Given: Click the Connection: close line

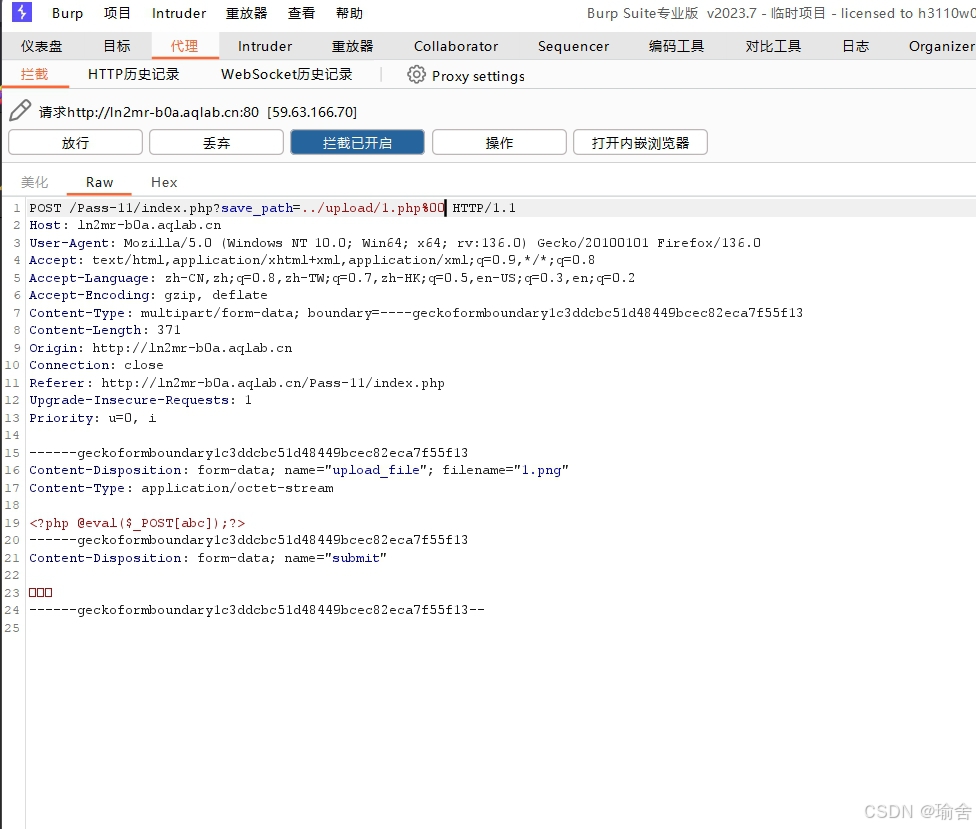Looking at the screenshot, I should coord(96,365).
